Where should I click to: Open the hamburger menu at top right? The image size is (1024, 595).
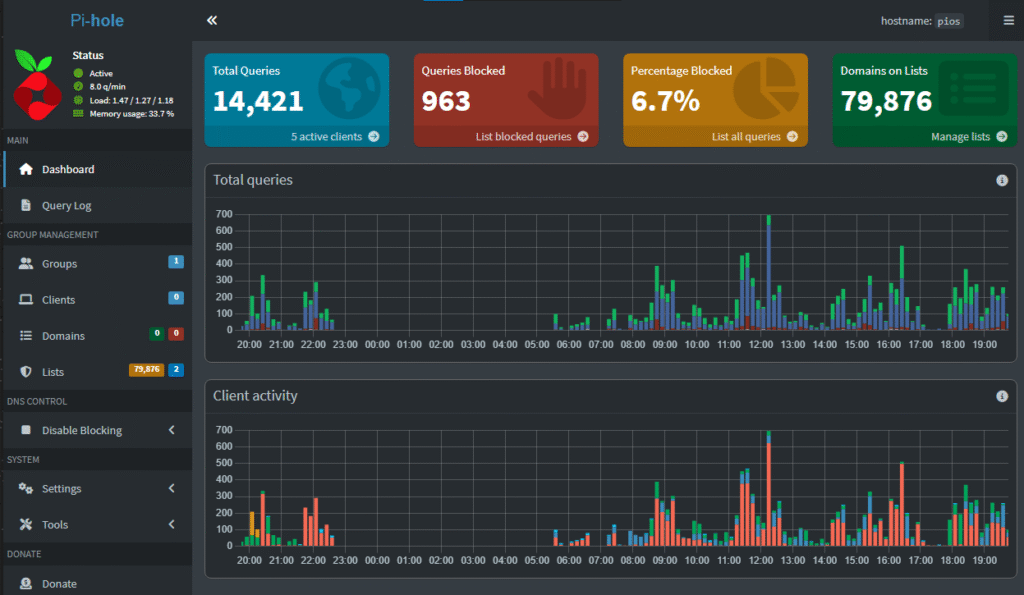pyautogui.click(x=1007, y=20)
